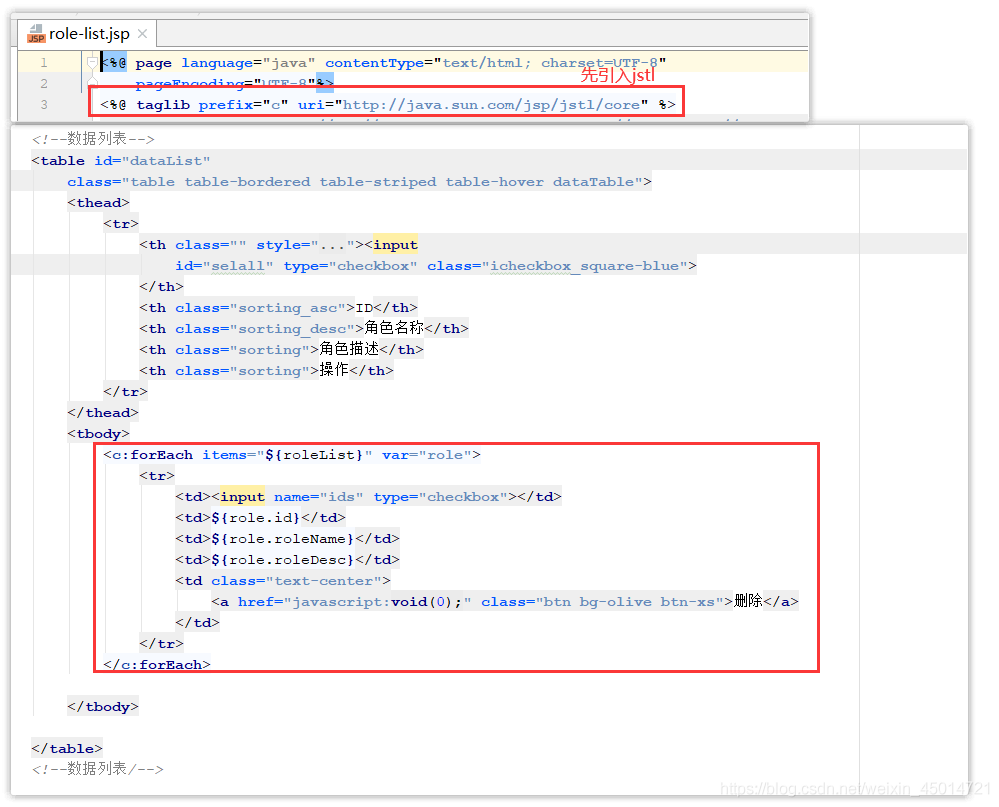Screen dimensions: 999x807
Task: Close the role-list.jsp tab
Action: (143, 34)
